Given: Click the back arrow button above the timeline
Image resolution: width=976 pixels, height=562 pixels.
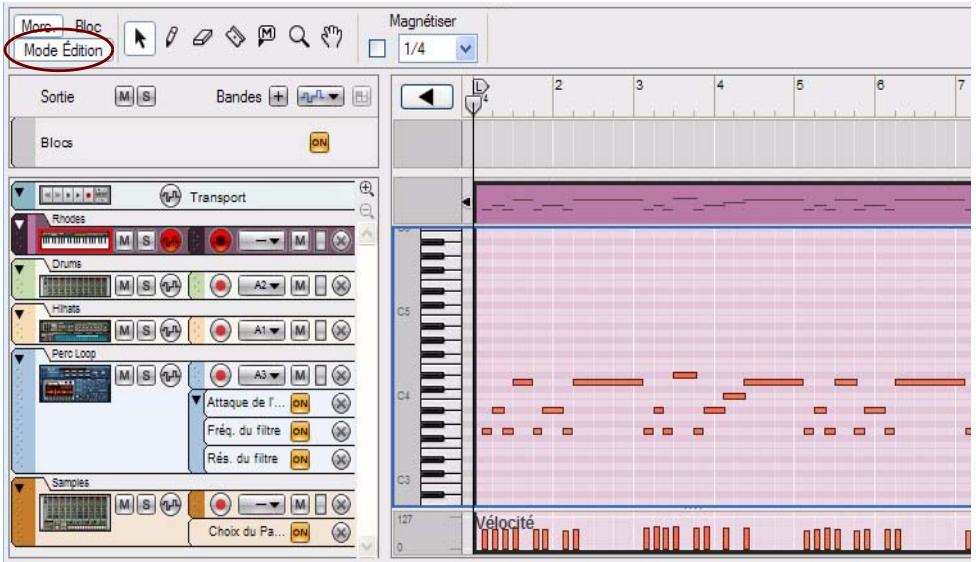Looking at the screenshot, I should (427, 96).
